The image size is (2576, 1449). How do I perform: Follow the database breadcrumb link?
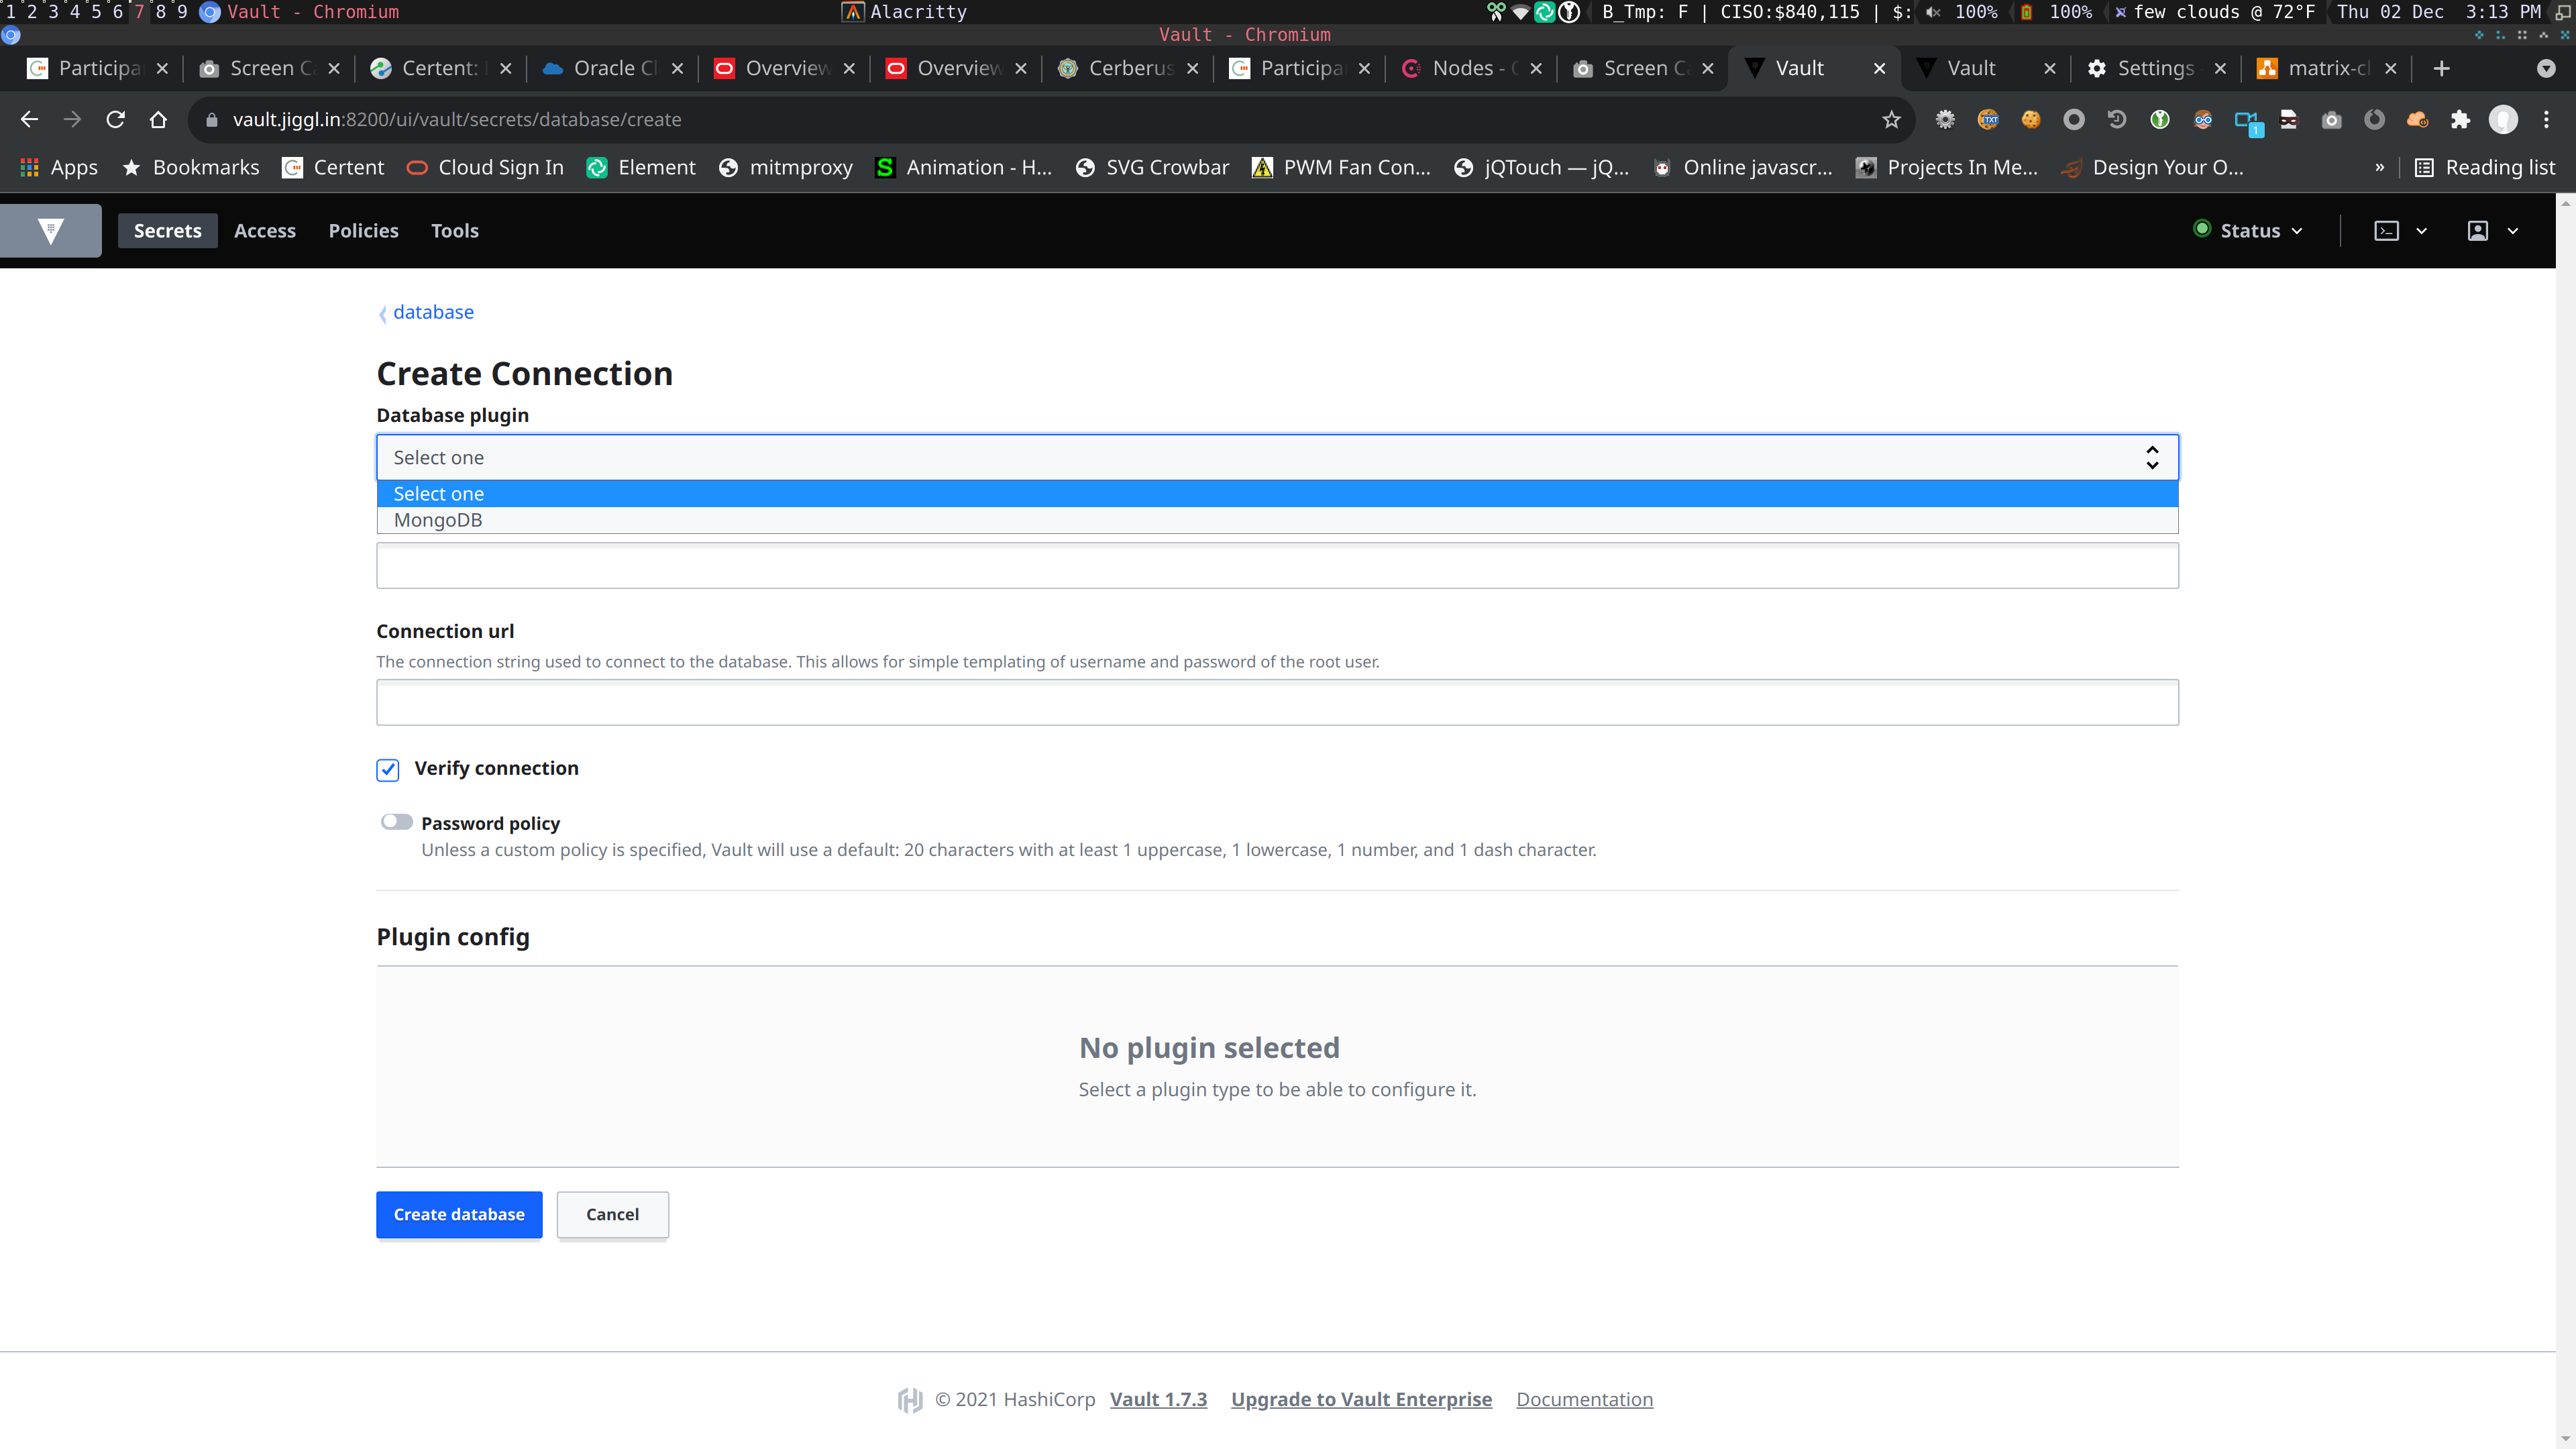point(433,312)
